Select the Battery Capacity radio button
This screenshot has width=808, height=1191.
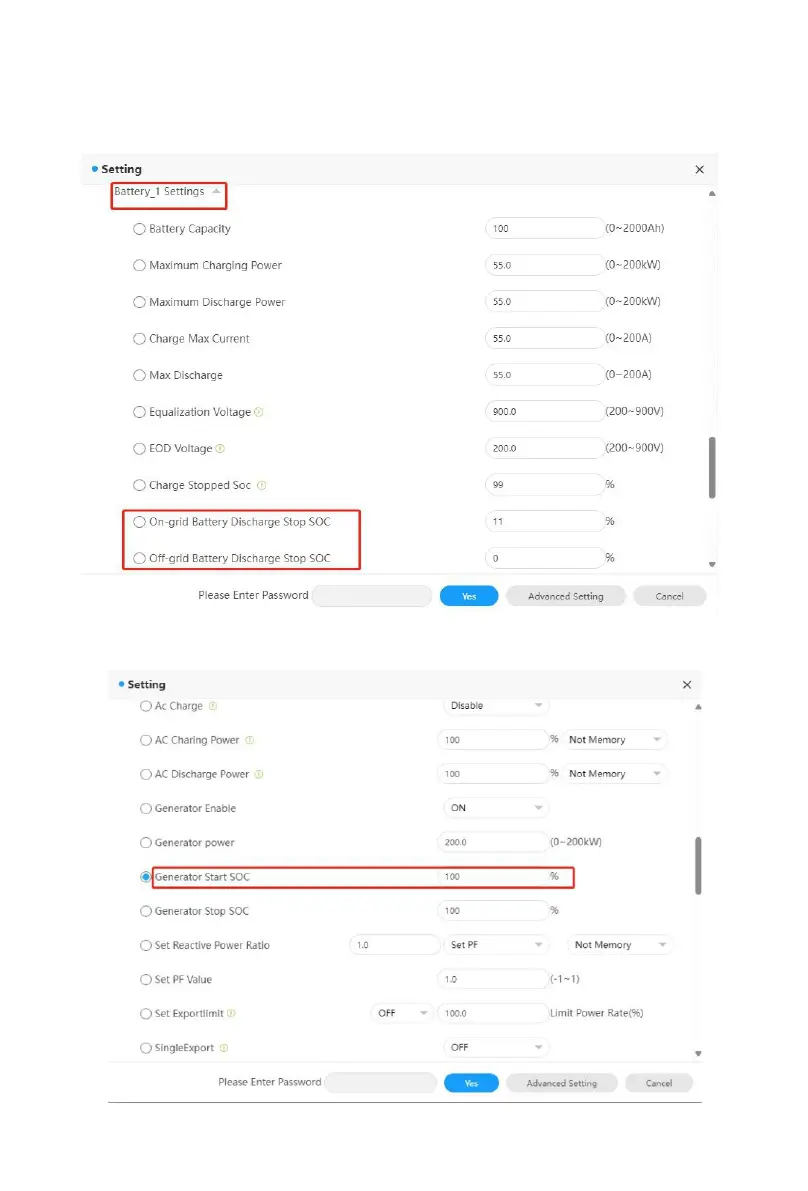click(140, 229)
